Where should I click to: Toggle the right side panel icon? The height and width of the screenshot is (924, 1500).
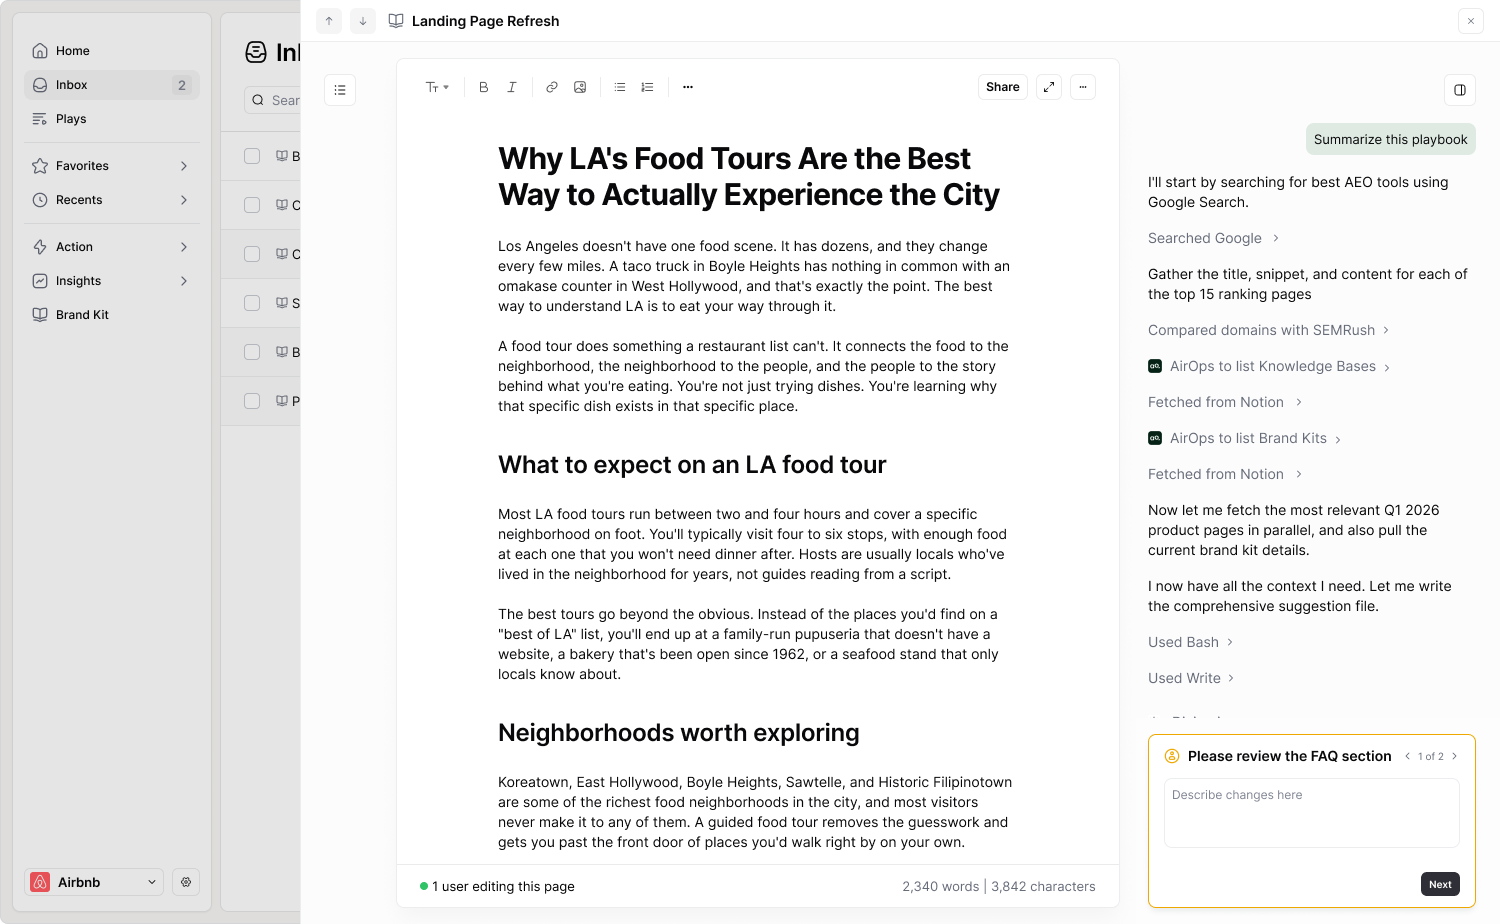tap(1459, 90)
